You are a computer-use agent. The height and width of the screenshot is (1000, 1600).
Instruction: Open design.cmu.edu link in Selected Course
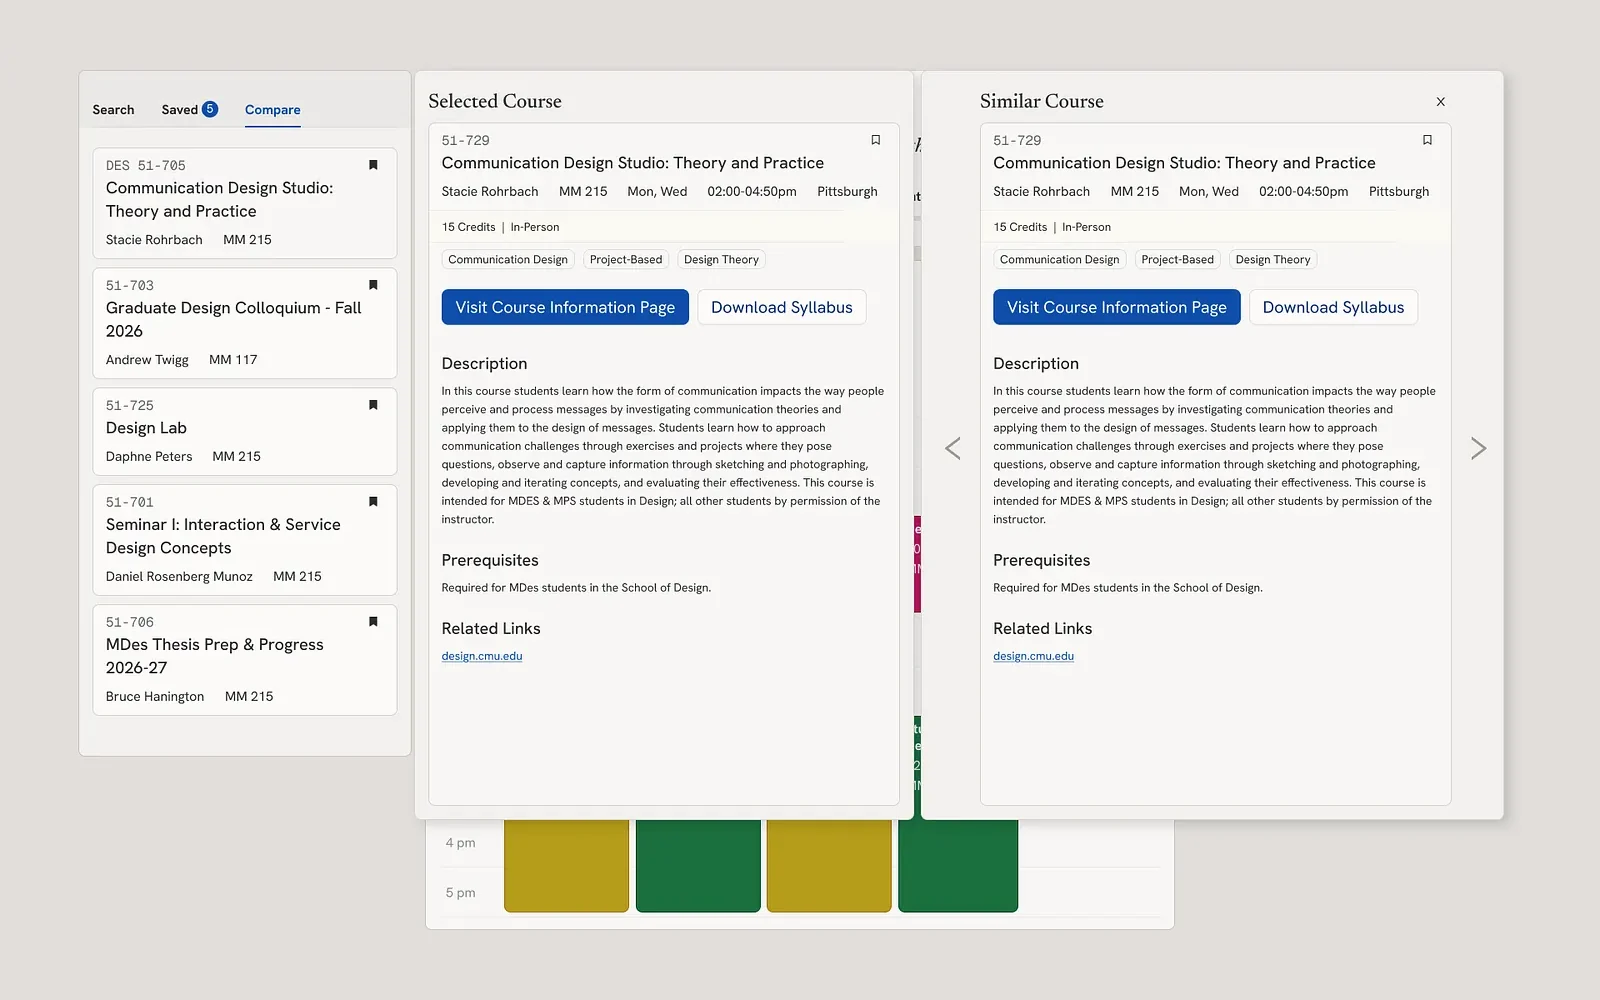(x=482, y=656)
